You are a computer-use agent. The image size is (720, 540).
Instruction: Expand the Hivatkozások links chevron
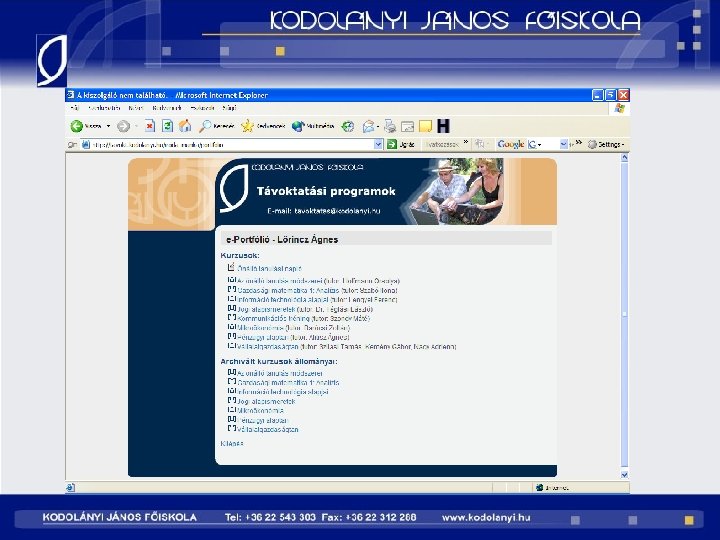point(466,142)
